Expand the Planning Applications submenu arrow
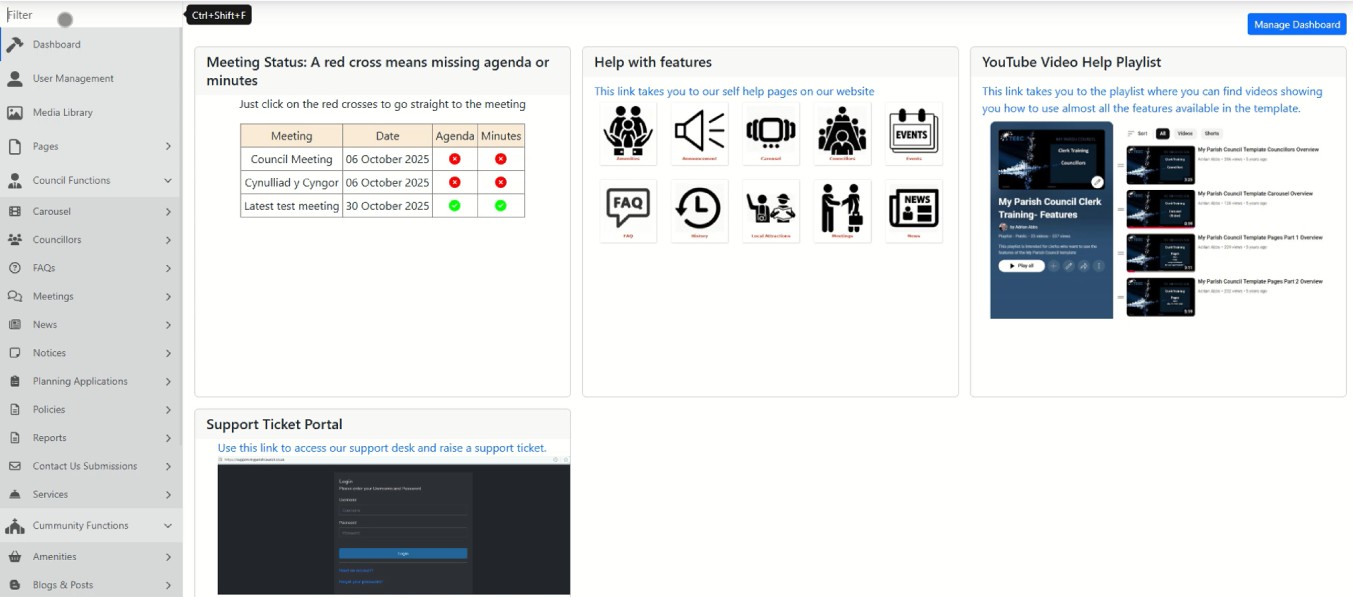The height and width of the screenshot is (597, 1353). (168, 382)
